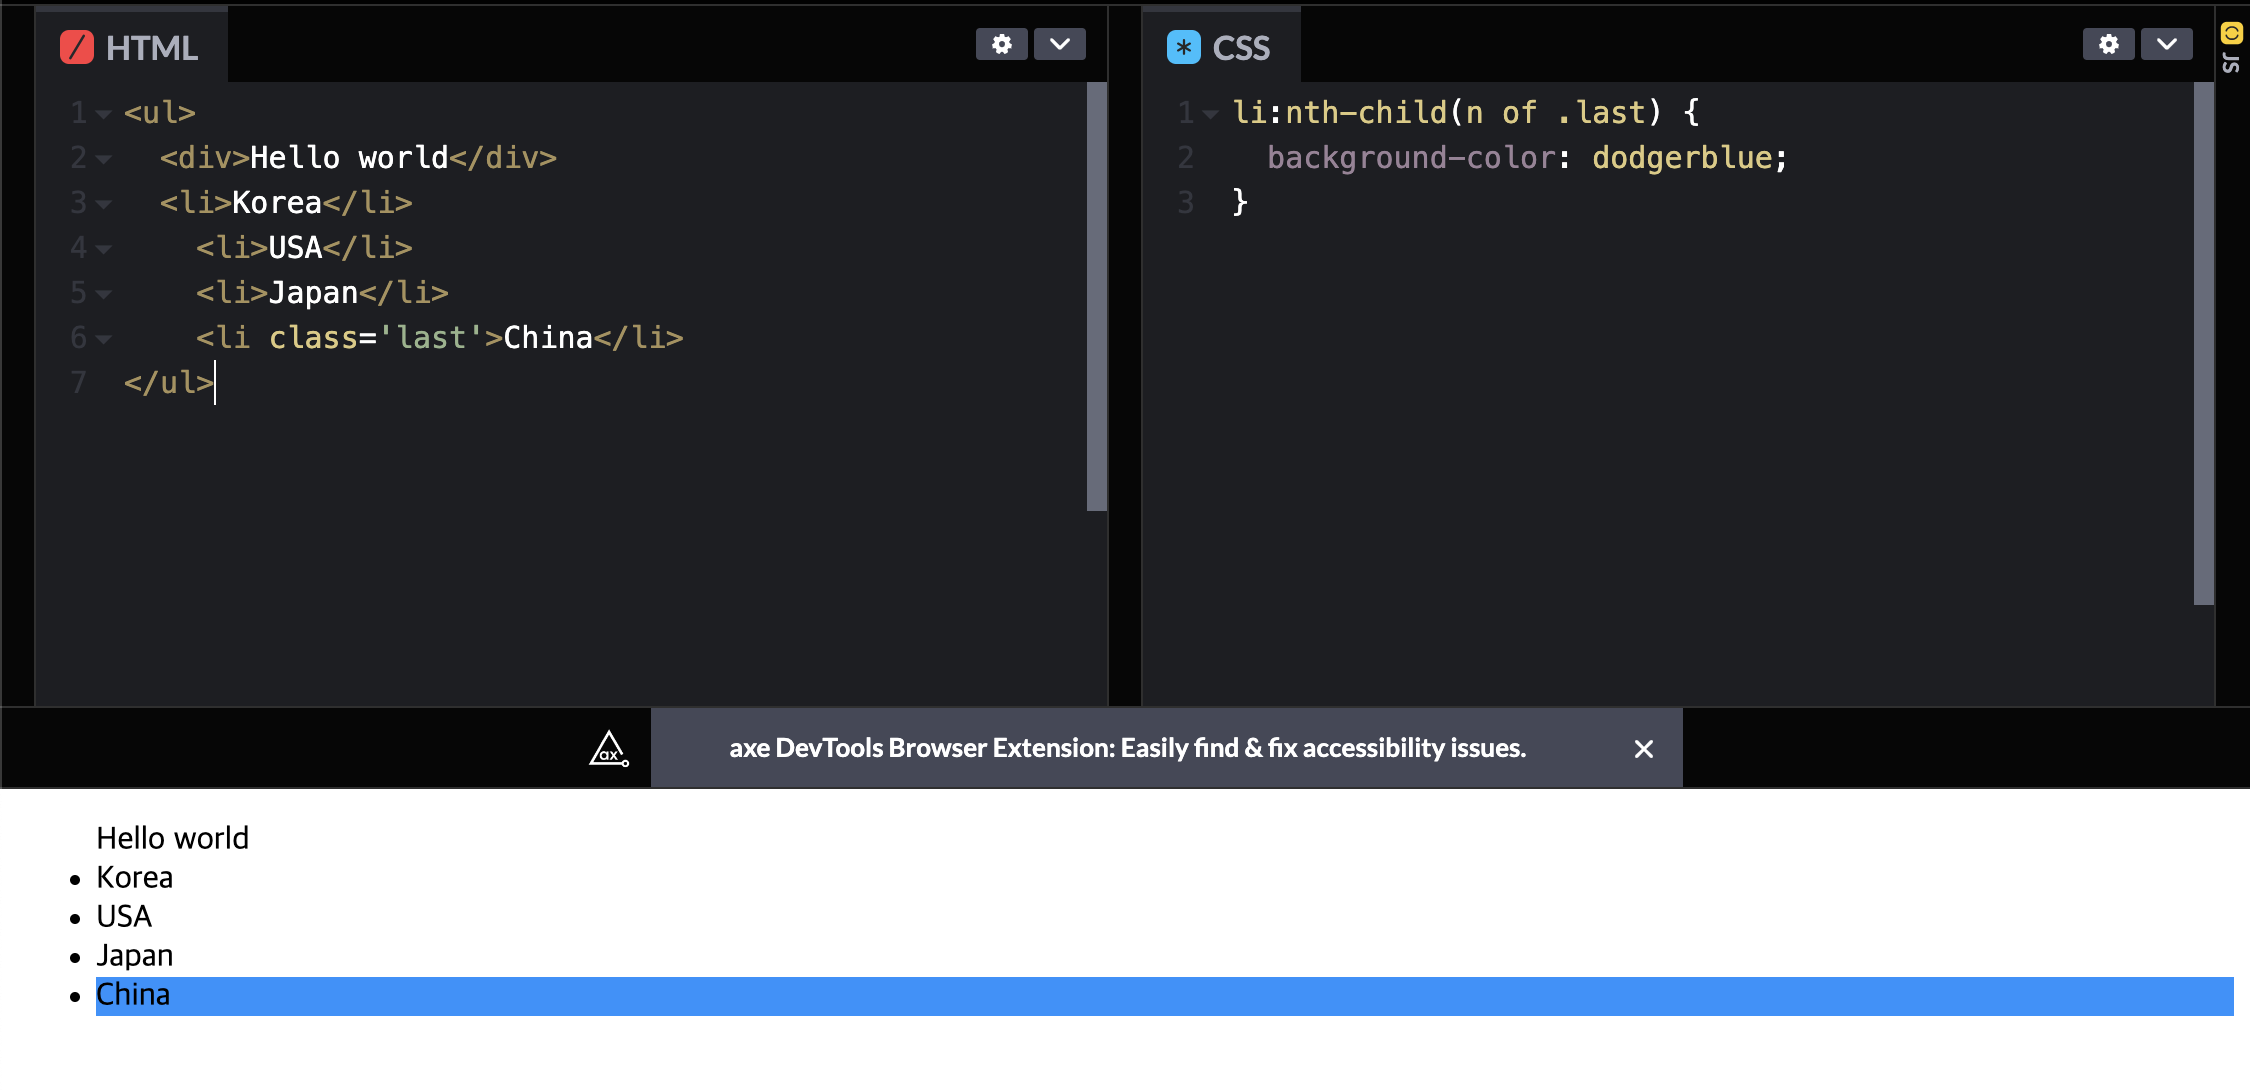The height and width of the screenshot is (1092, 2250).
Task: Fold the HTML line 6 li arrow
Action: (104, 339)
